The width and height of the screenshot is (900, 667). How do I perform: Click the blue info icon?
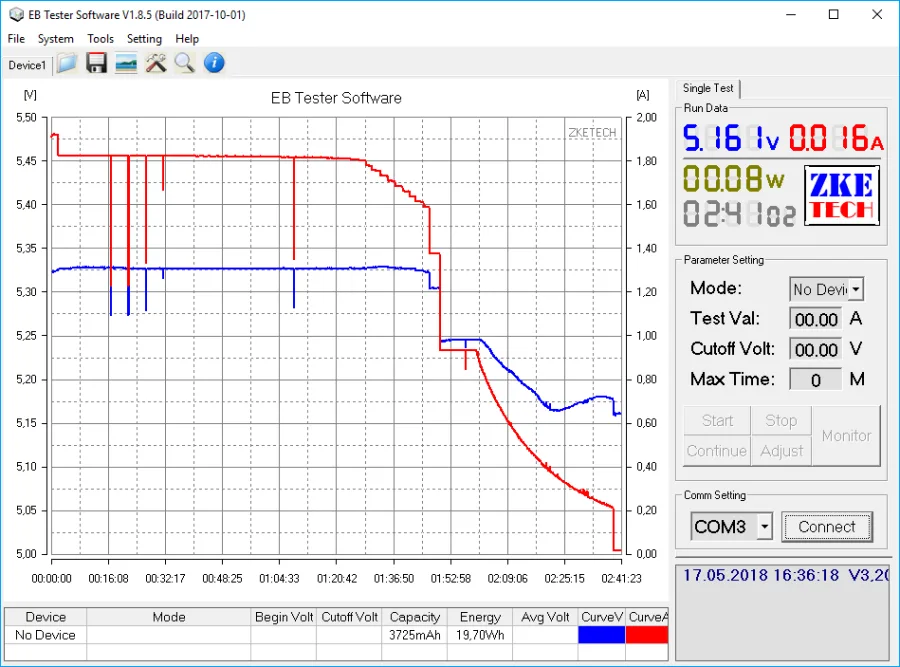point(214,64)
